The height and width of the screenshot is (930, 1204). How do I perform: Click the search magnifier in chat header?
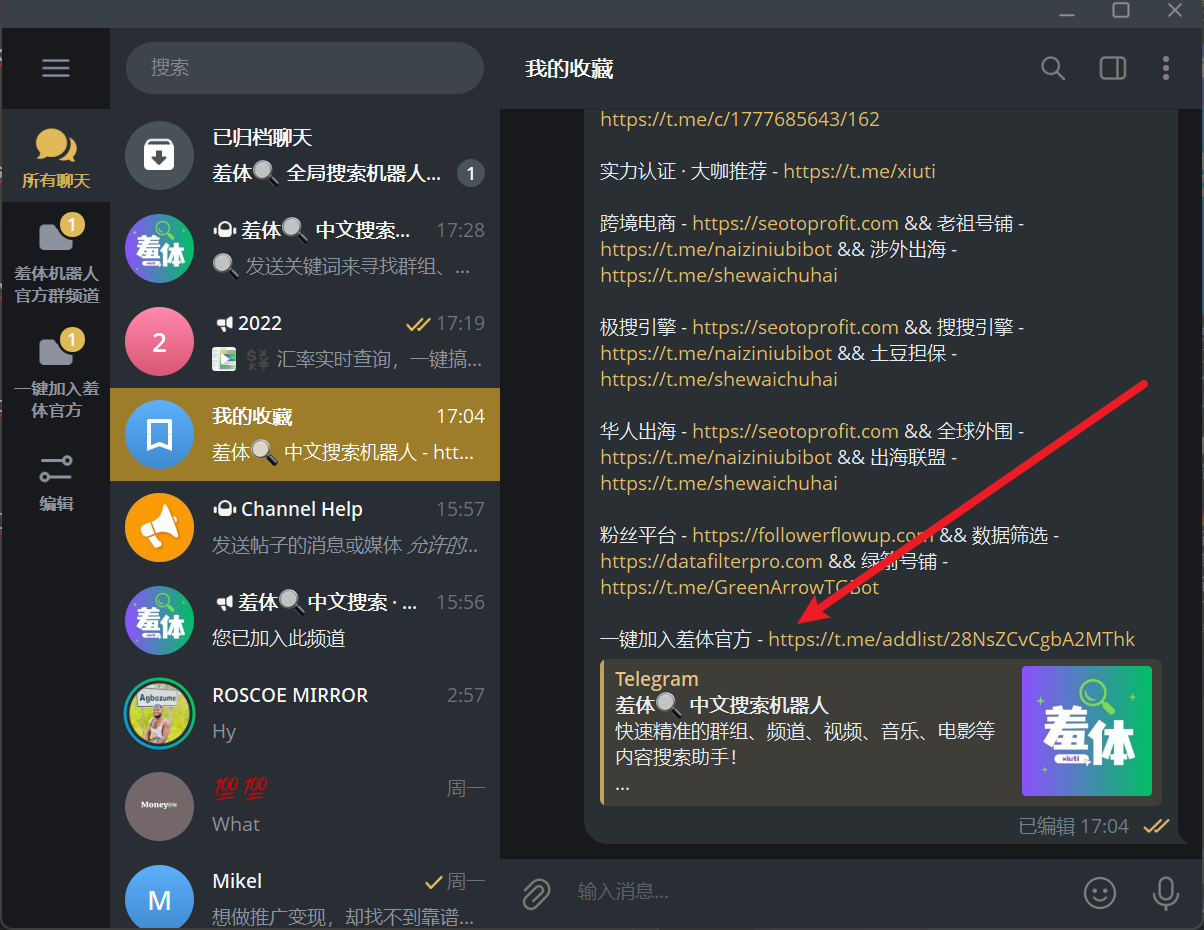1053,68
